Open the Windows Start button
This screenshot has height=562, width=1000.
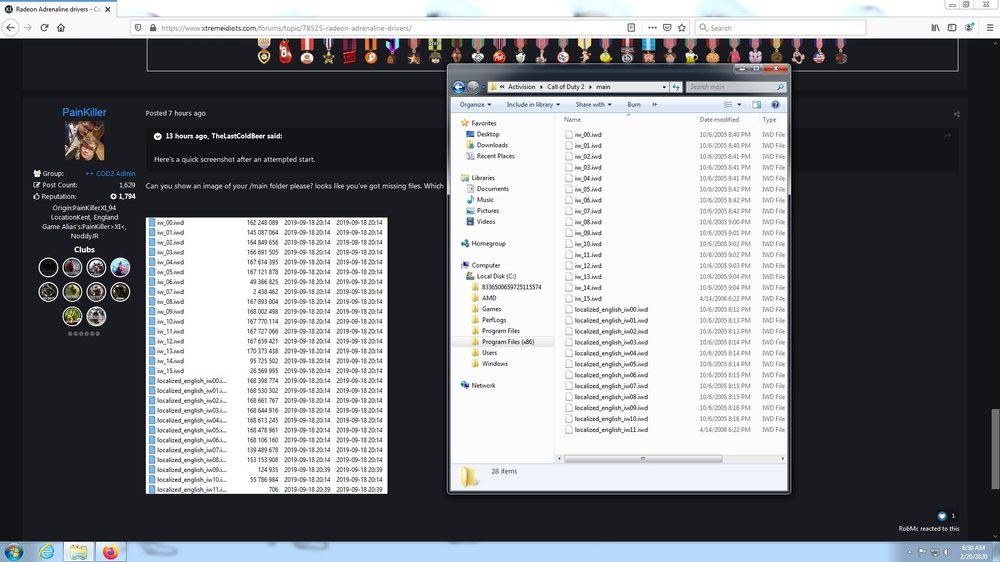coord(13,552)
